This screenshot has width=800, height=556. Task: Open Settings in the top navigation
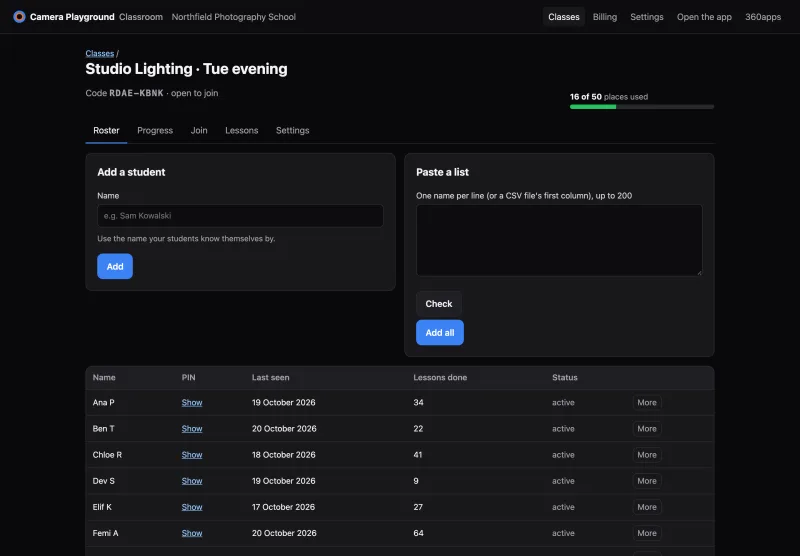(x=646, y=17)
